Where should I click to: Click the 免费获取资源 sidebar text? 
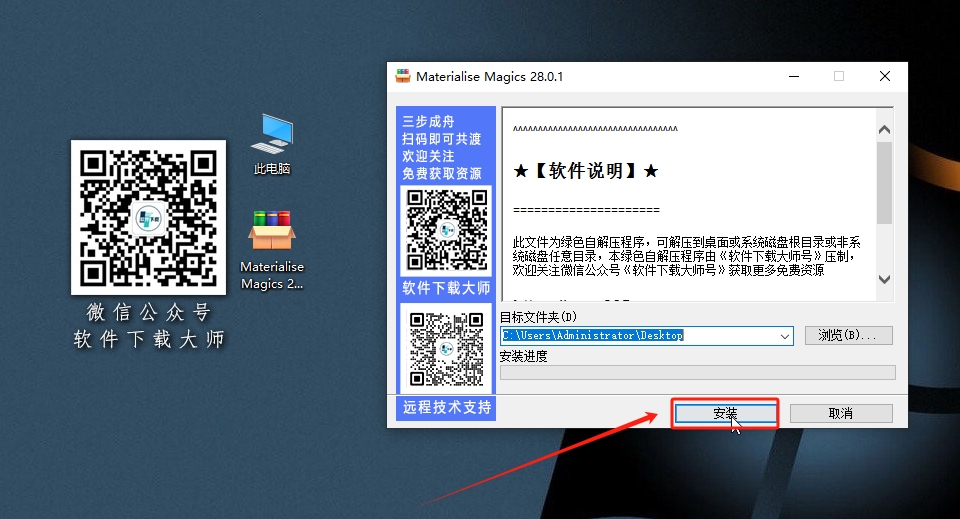(442, 174)
